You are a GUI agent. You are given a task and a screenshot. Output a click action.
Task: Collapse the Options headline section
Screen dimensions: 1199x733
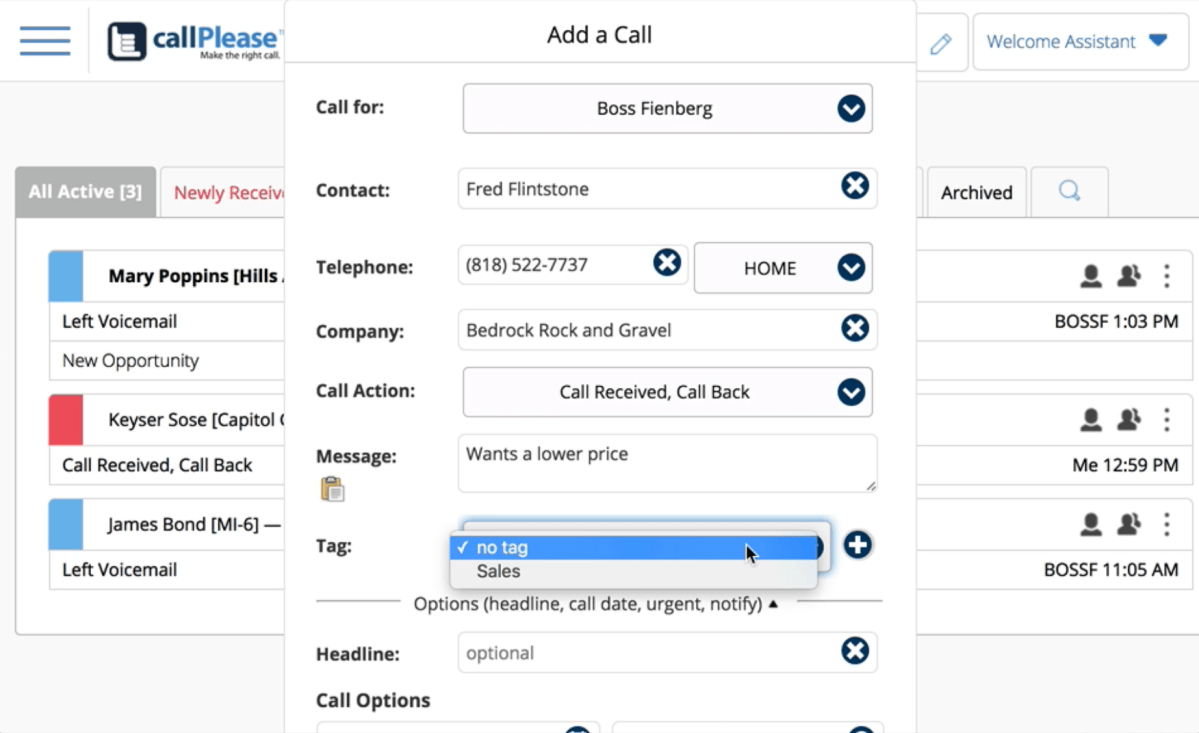772,604
